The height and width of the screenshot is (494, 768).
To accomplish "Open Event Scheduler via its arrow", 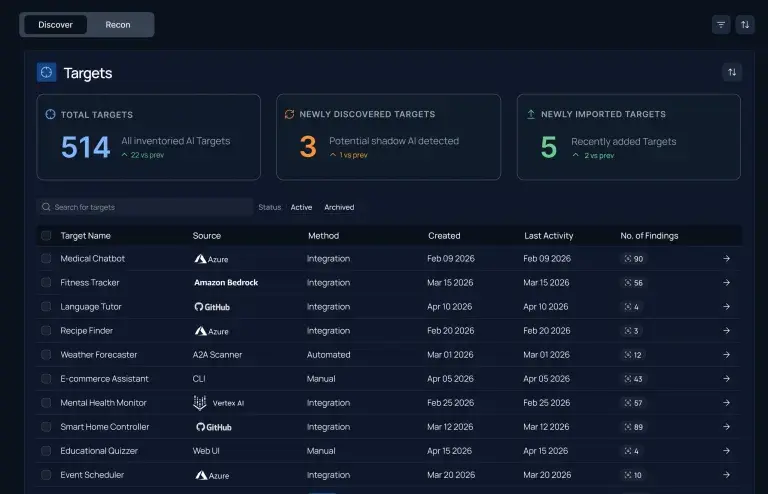I will pyautogui.click(x=726, y=474).
